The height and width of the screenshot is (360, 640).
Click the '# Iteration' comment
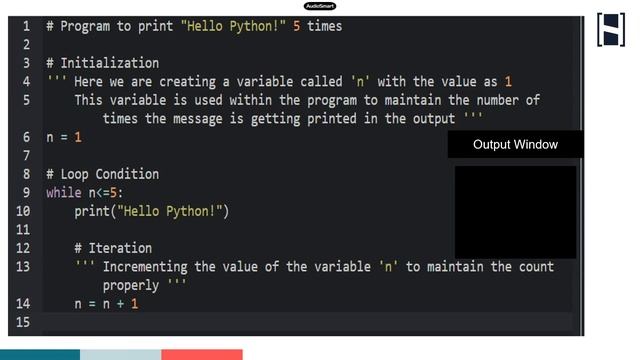[113, 248]
